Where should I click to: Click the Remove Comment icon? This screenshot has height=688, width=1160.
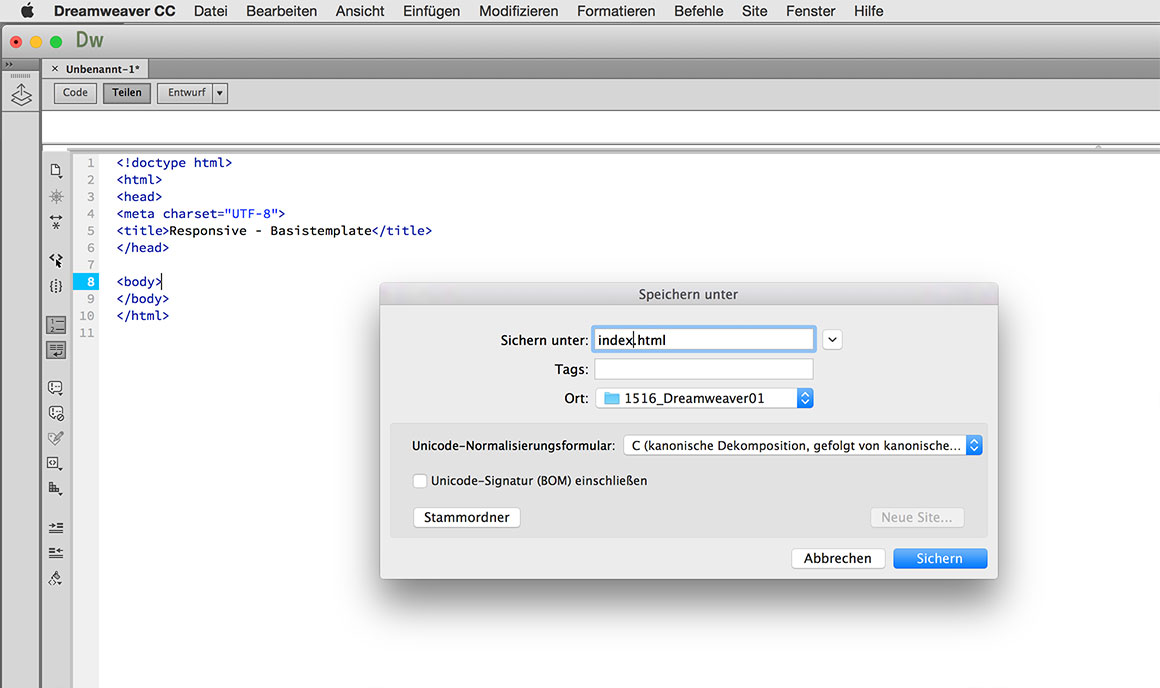[56, 413]
